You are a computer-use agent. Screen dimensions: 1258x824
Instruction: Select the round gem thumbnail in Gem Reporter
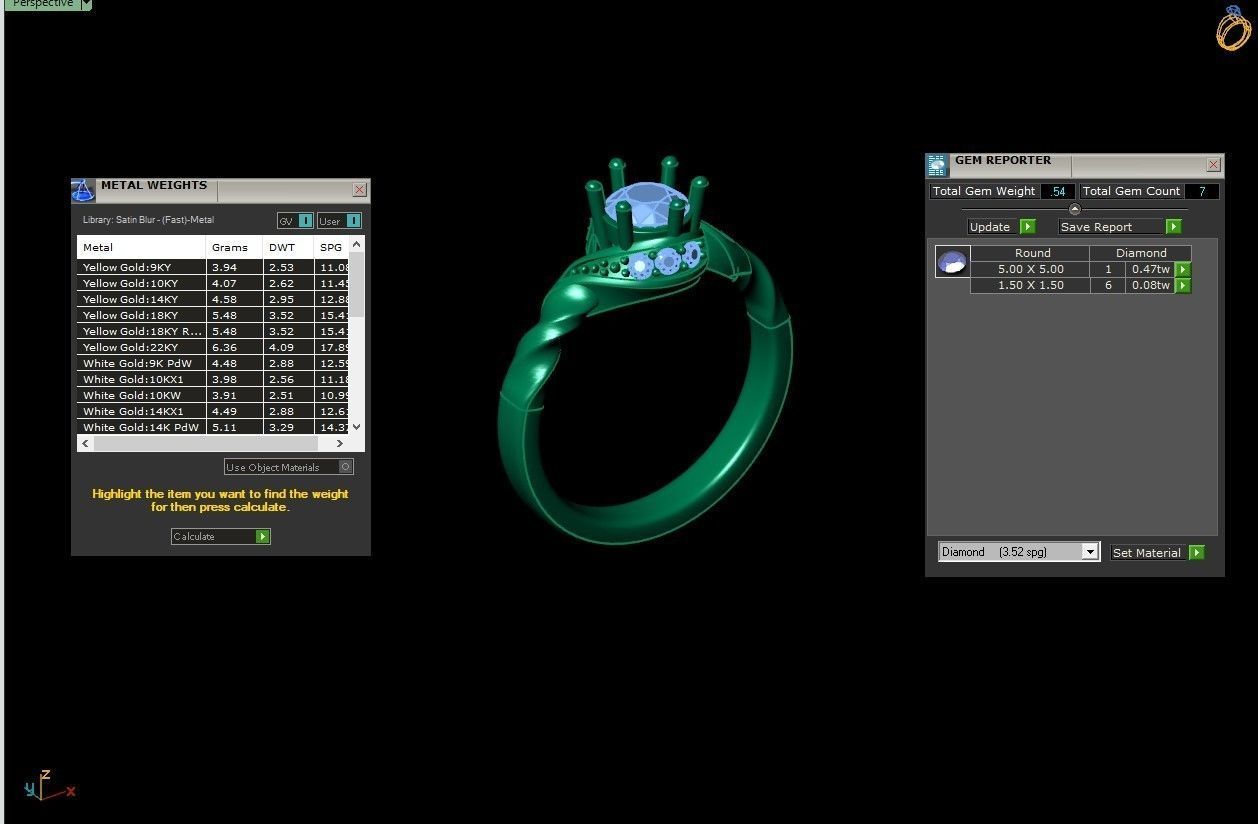click(x=952, y=262)
